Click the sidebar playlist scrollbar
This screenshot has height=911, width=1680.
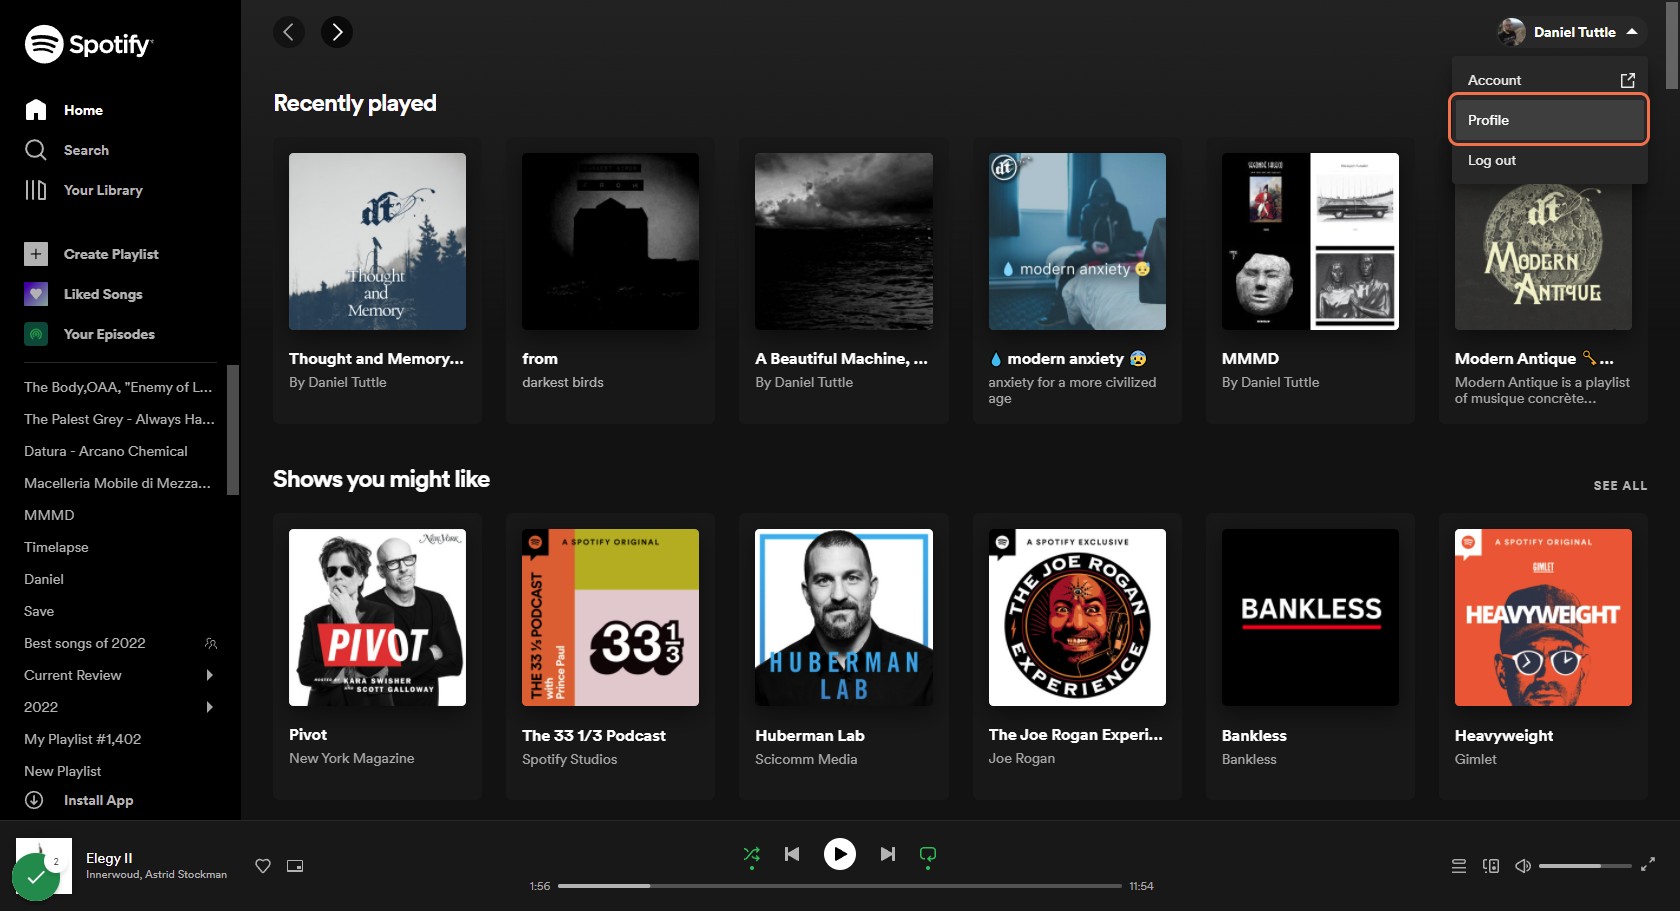233,430
